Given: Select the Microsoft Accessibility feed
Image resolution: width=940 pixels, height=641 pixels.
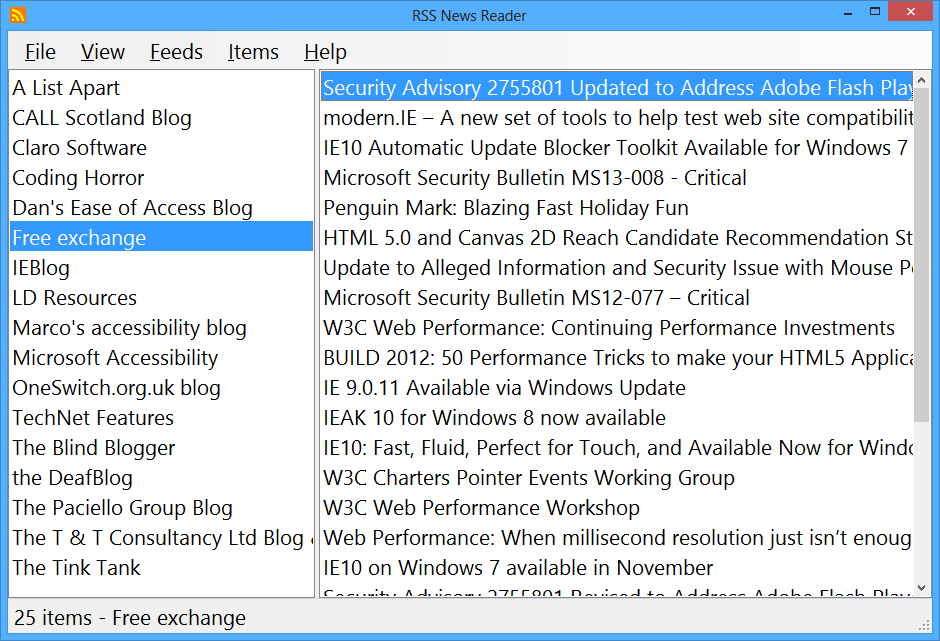Looking at the screenshot, I should click(x=161, y=357).
